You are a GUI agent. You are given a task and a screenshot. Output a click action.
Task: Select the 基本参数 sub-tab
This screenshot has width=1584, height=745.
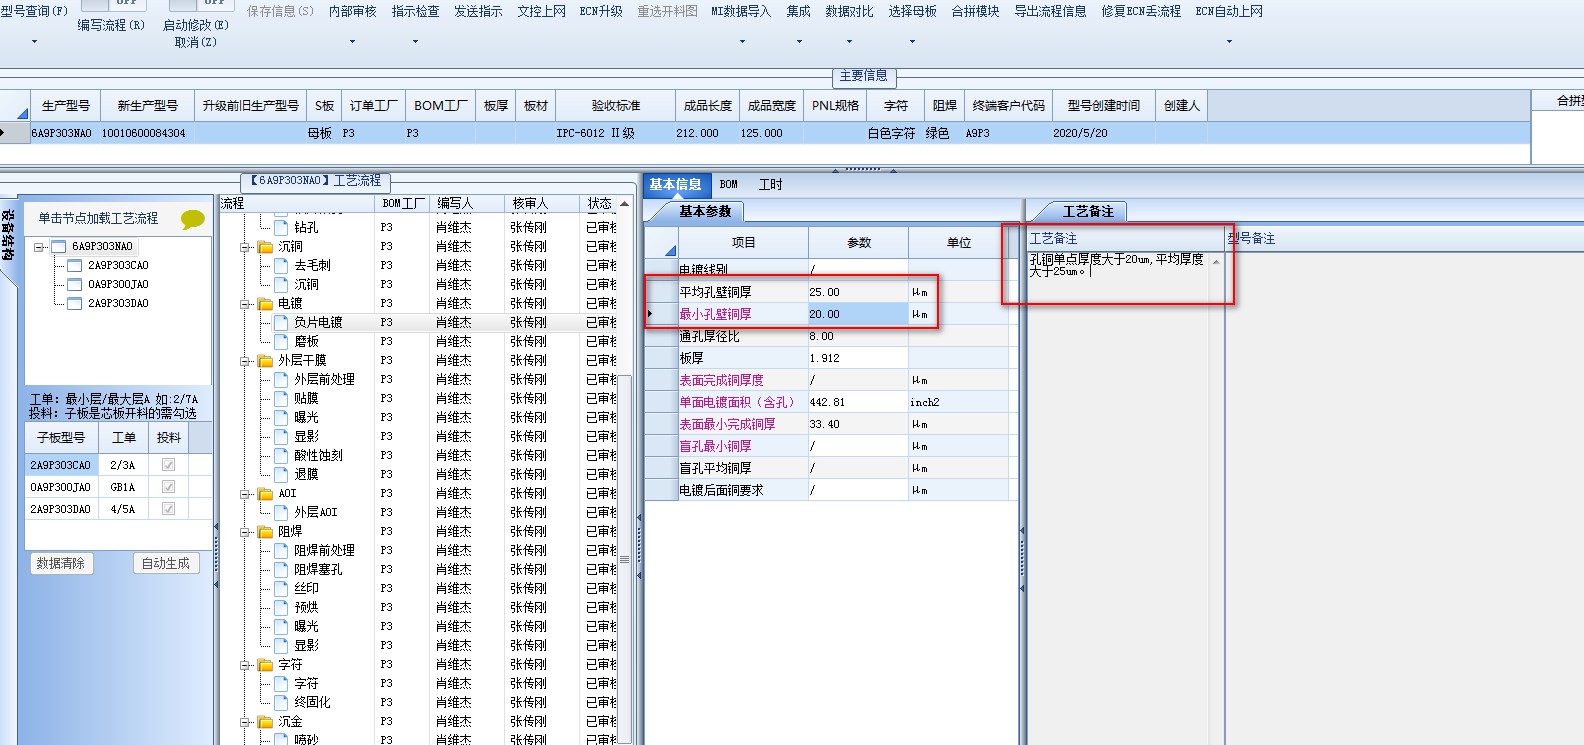click(705, 212)
